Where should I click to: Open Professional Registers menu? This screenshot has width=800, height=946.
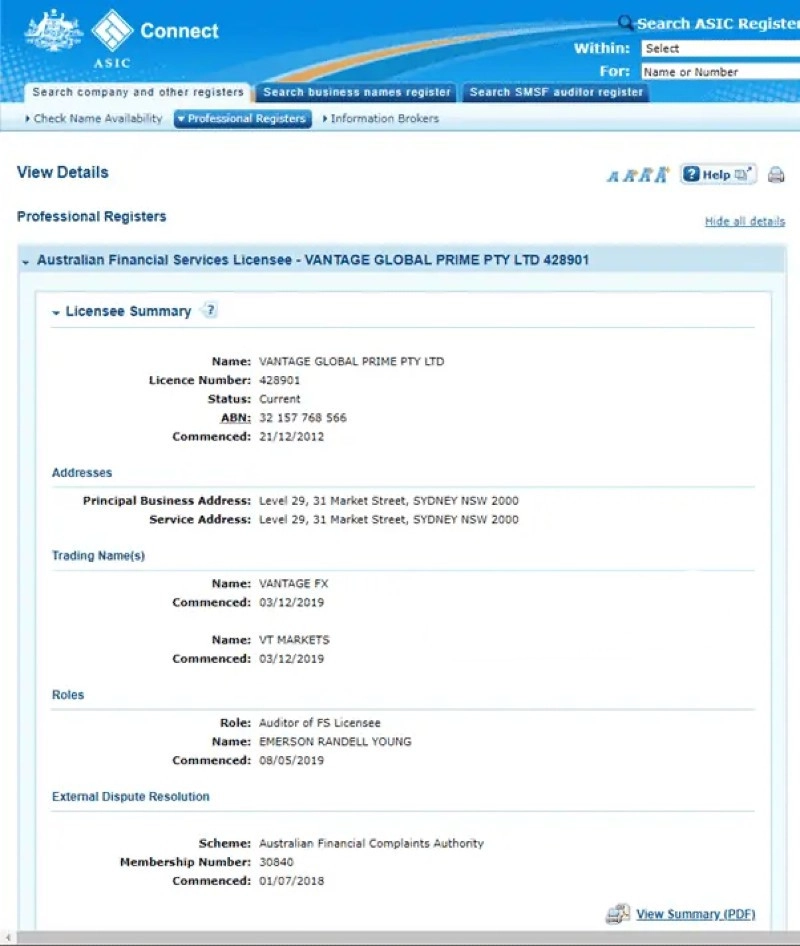[x=243, y=118]
